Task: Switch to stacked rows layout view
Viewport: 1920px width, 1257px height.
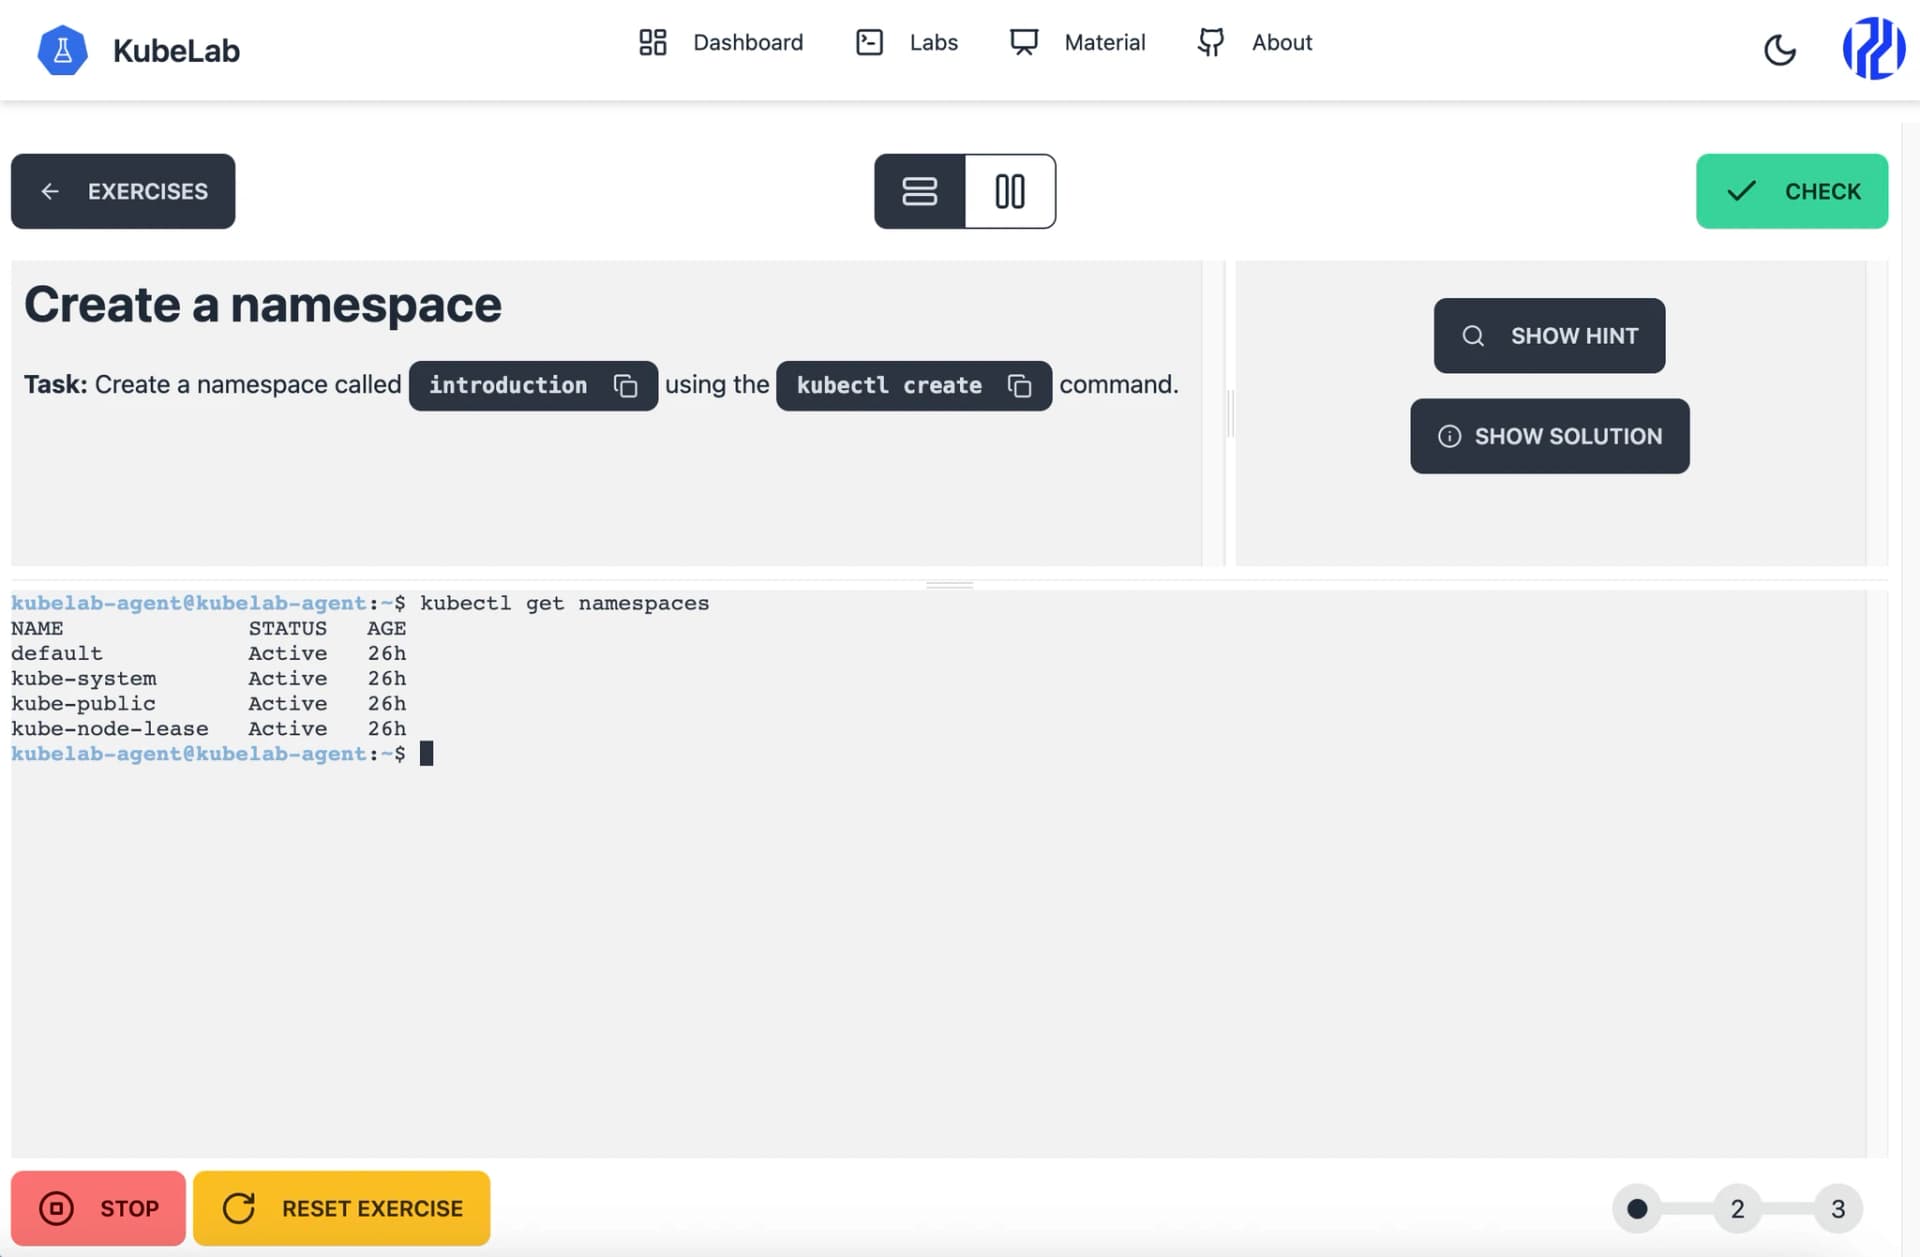Action: point(919,191)
